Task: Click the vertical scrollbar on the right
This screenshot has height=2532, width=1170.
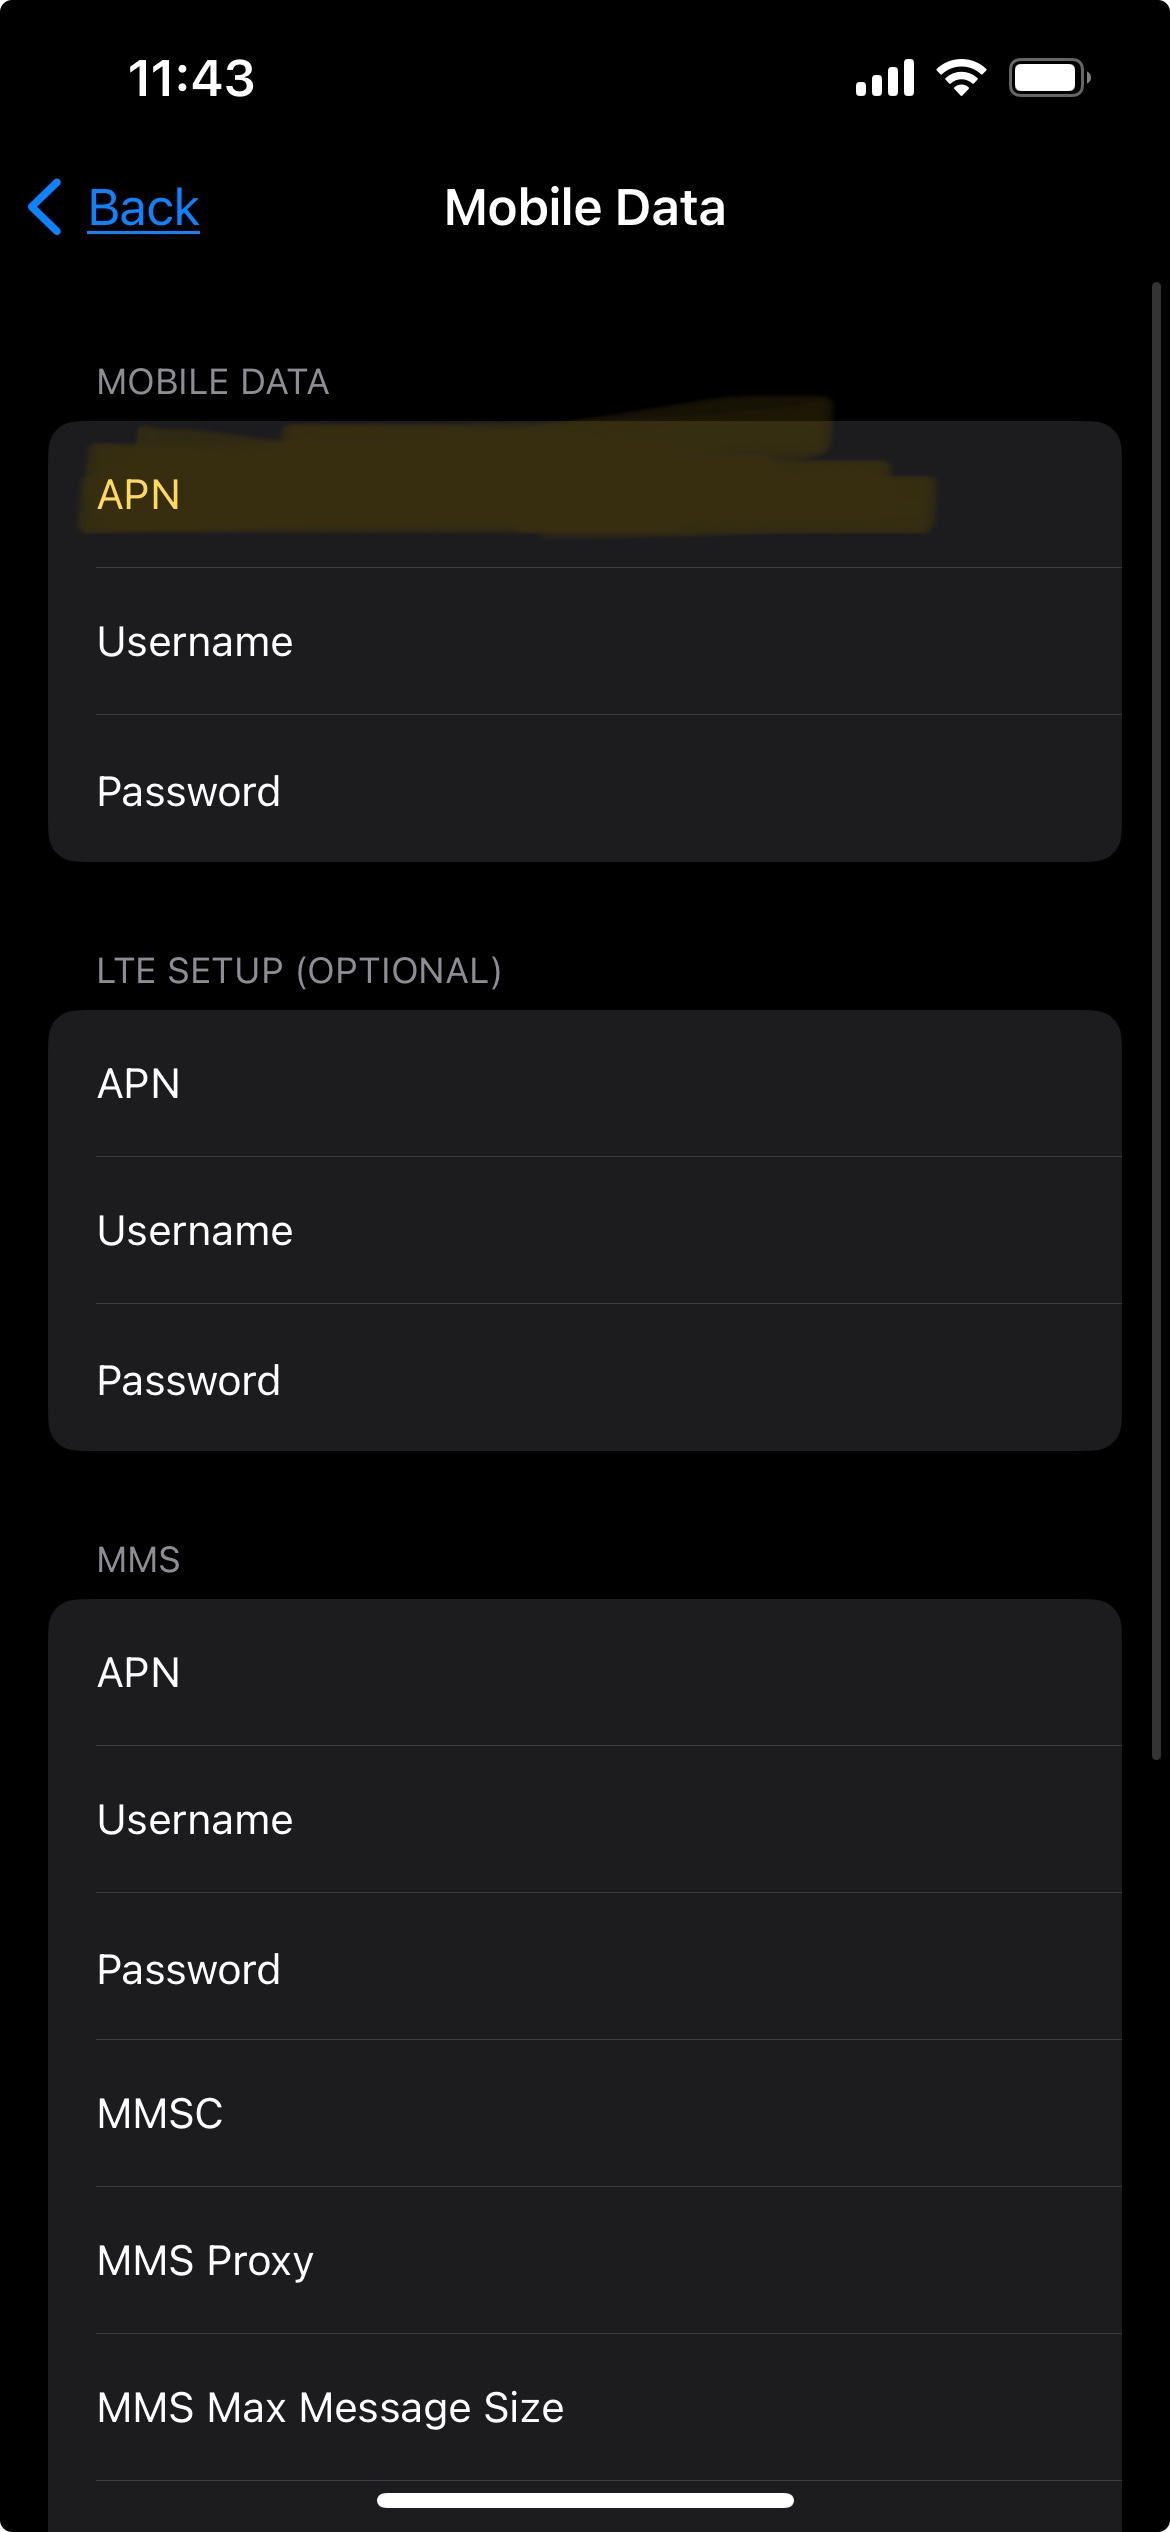Action: coord(1156,1020)
